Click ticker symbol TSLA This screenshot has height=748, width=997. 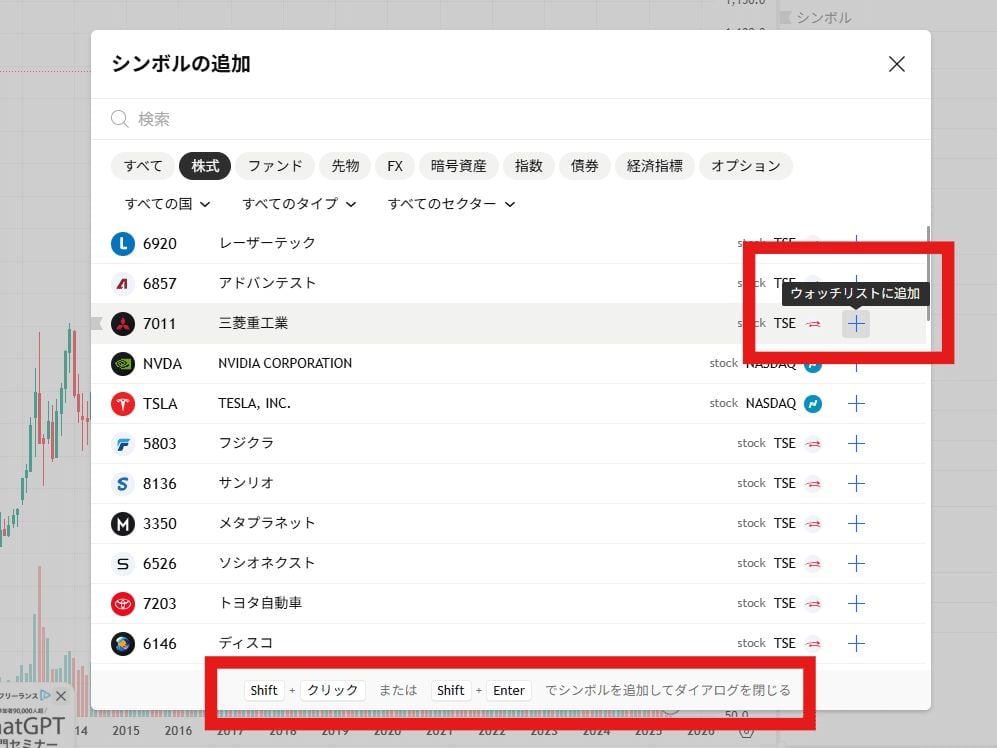click(160, 404)
